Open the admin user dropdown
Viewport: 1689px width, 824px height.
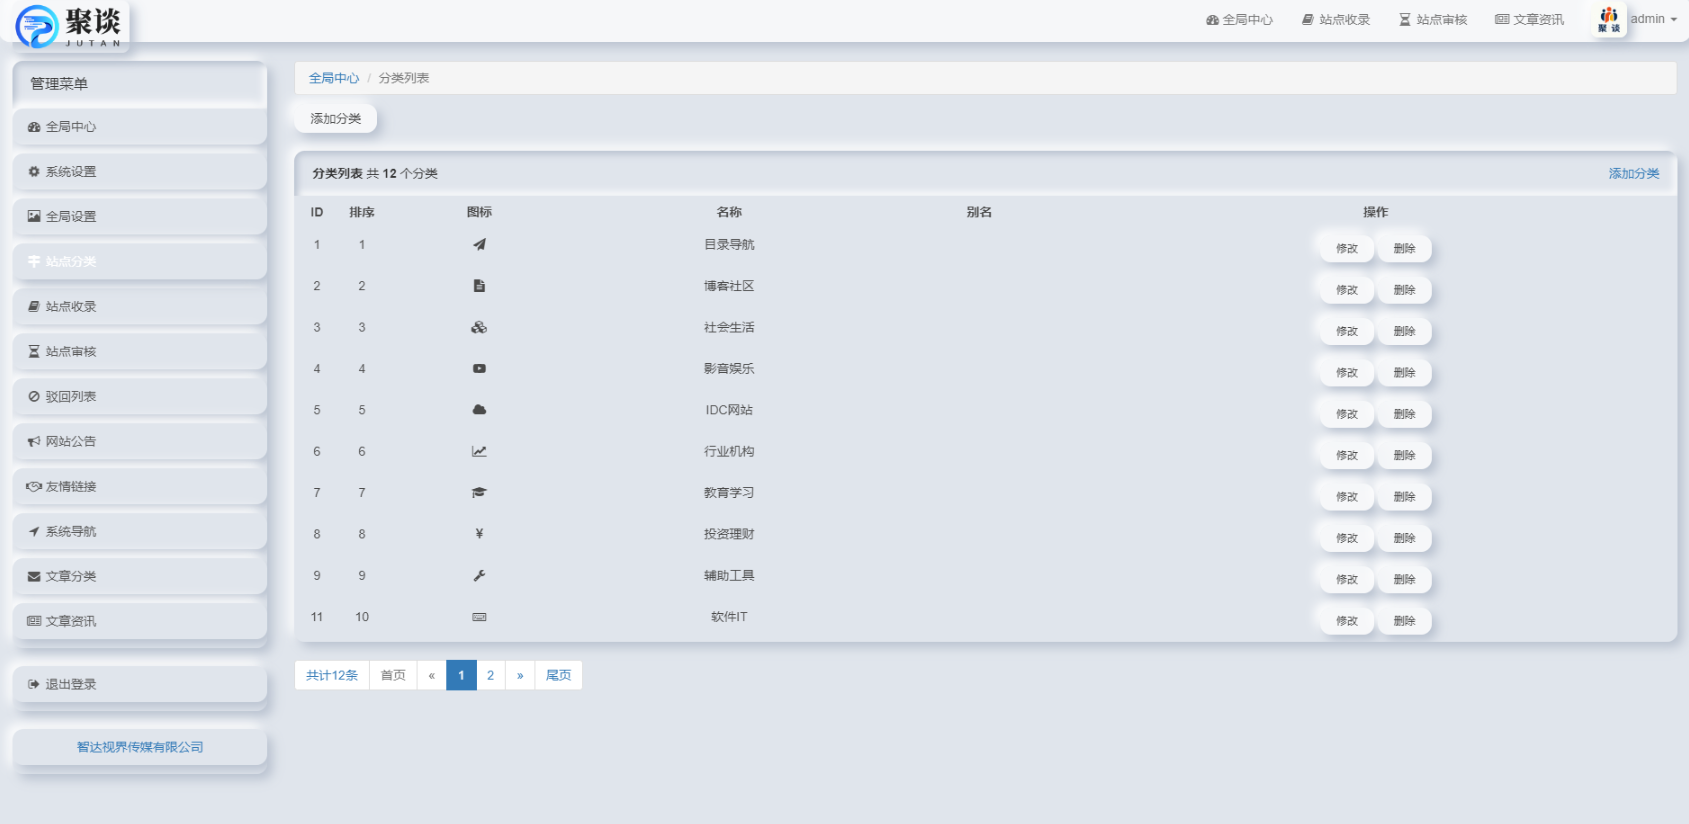[x=1654, y=19]
